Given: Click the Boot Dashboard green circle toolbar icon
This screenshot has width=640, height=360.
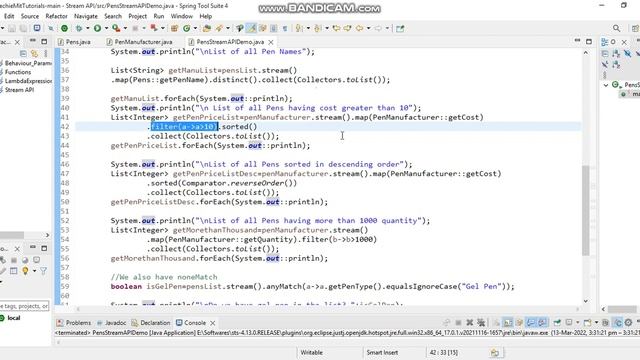Looking at the screenshot, I should 64,28.
